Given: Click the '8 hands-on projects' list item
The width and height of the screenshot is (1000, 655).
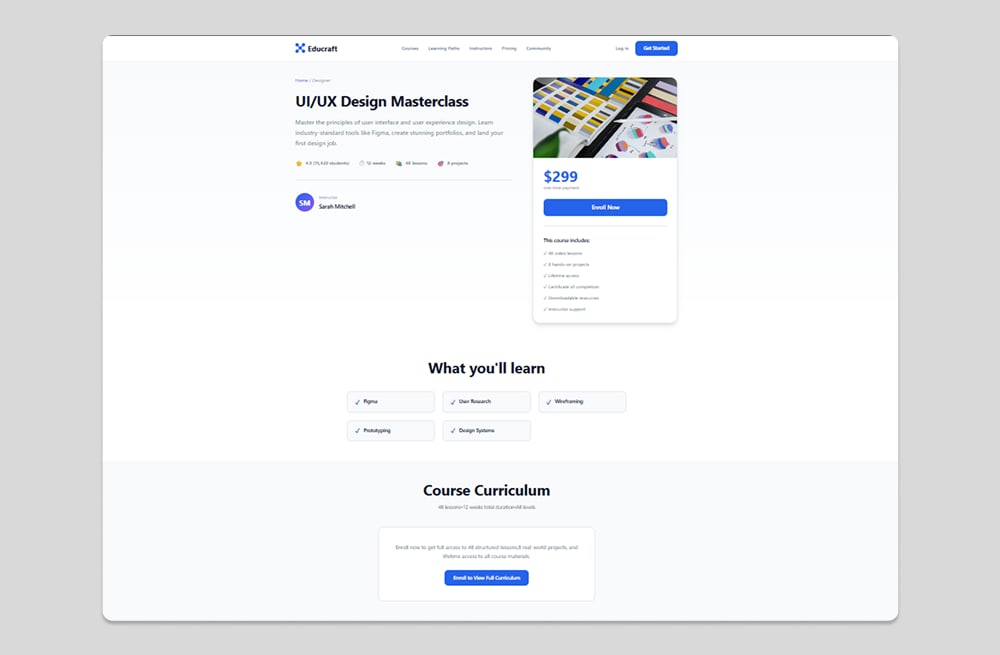Looking at the screenshot, I should [566, 264].
